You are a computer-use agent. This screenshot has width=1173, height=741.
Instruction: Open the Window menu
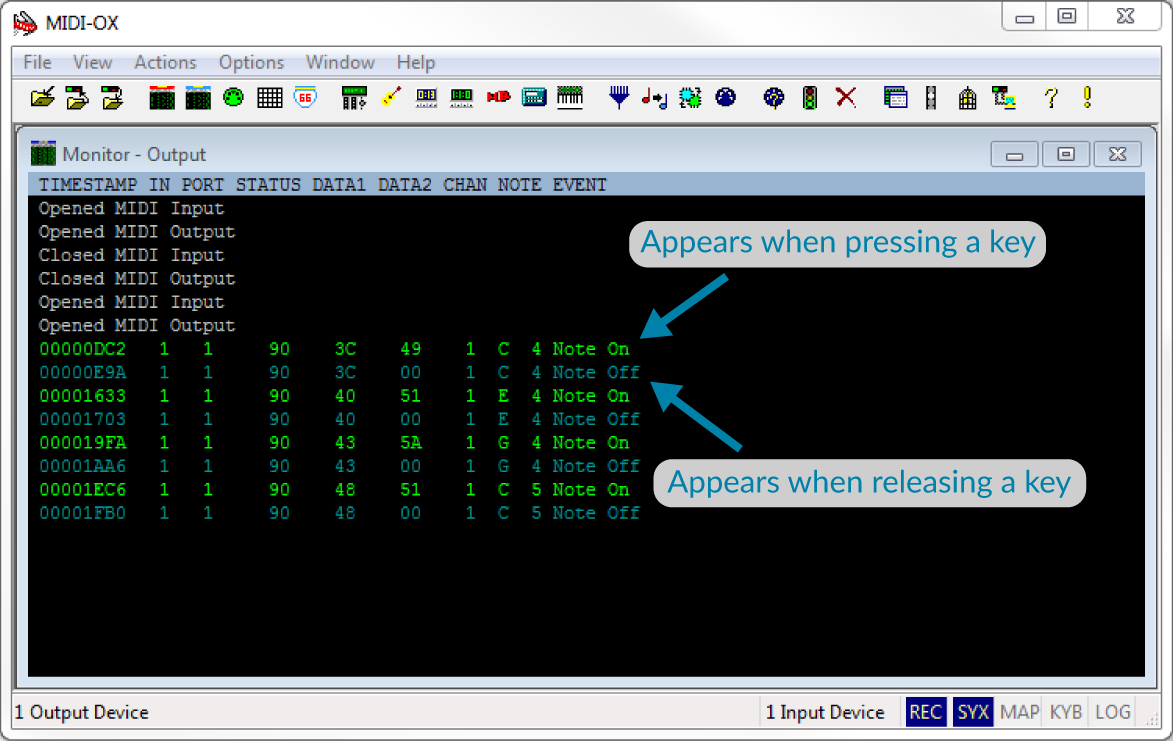pos(340,62)
